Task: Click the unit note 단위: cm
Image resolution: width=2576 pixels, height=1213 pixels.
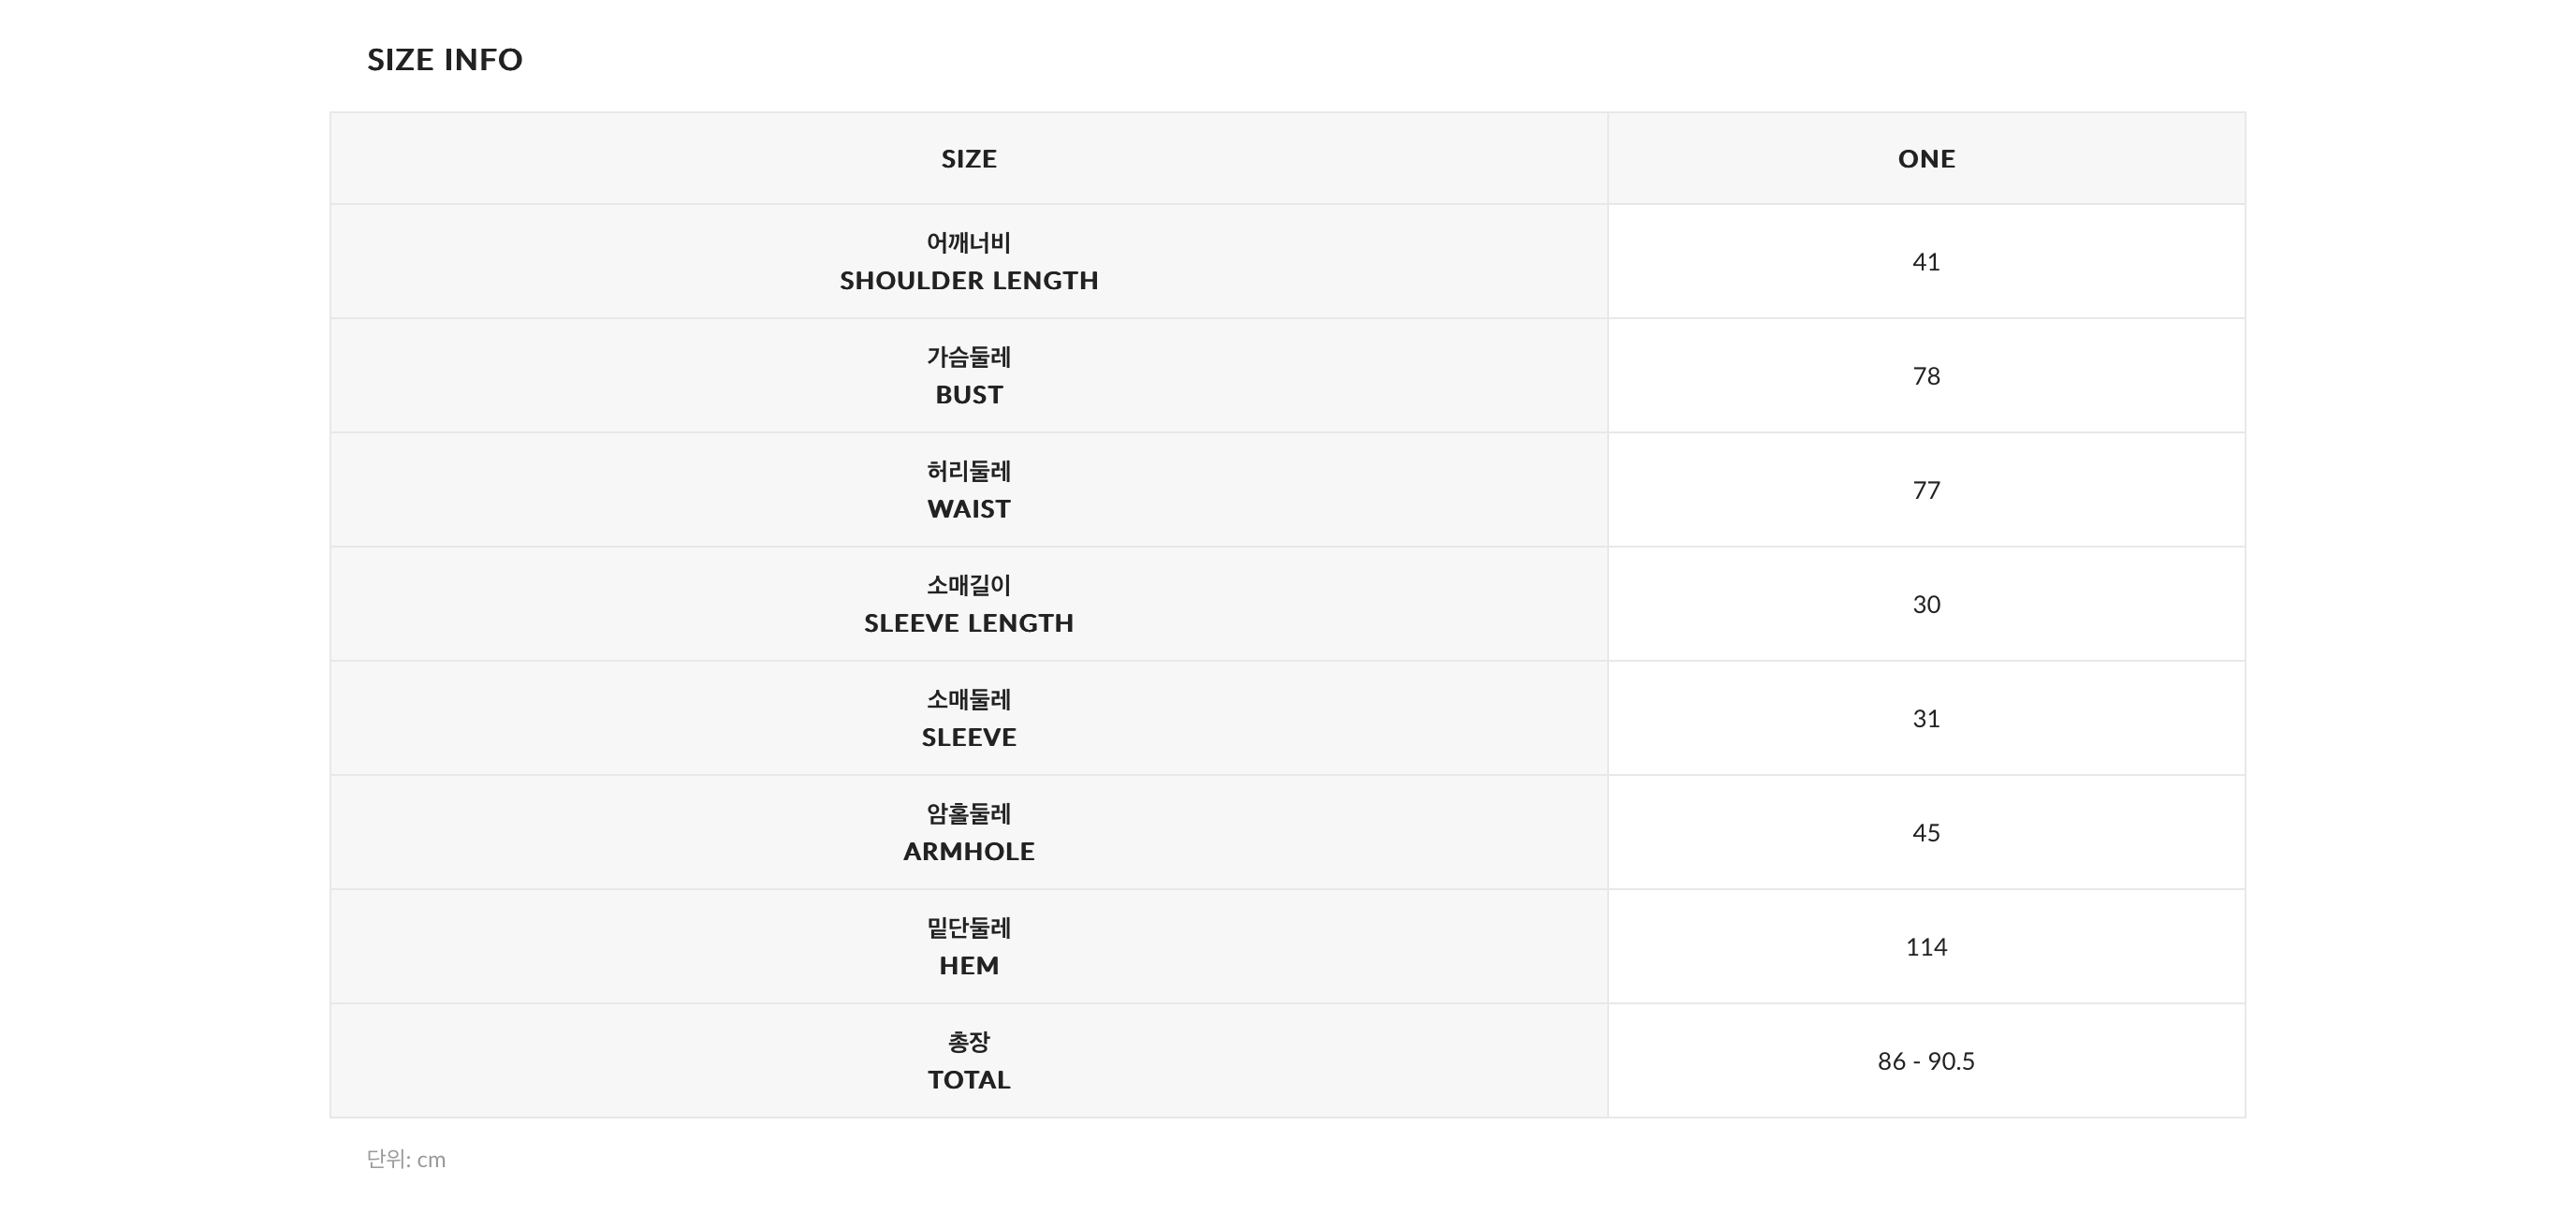Action: click(406, 1159)
